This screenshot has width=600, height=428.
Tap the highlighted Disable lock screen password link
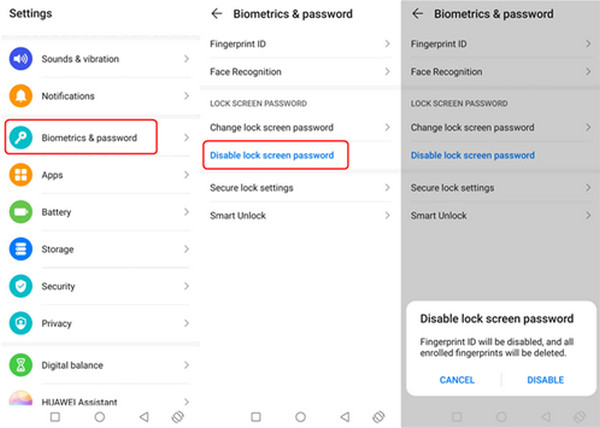tap(272, 155)
